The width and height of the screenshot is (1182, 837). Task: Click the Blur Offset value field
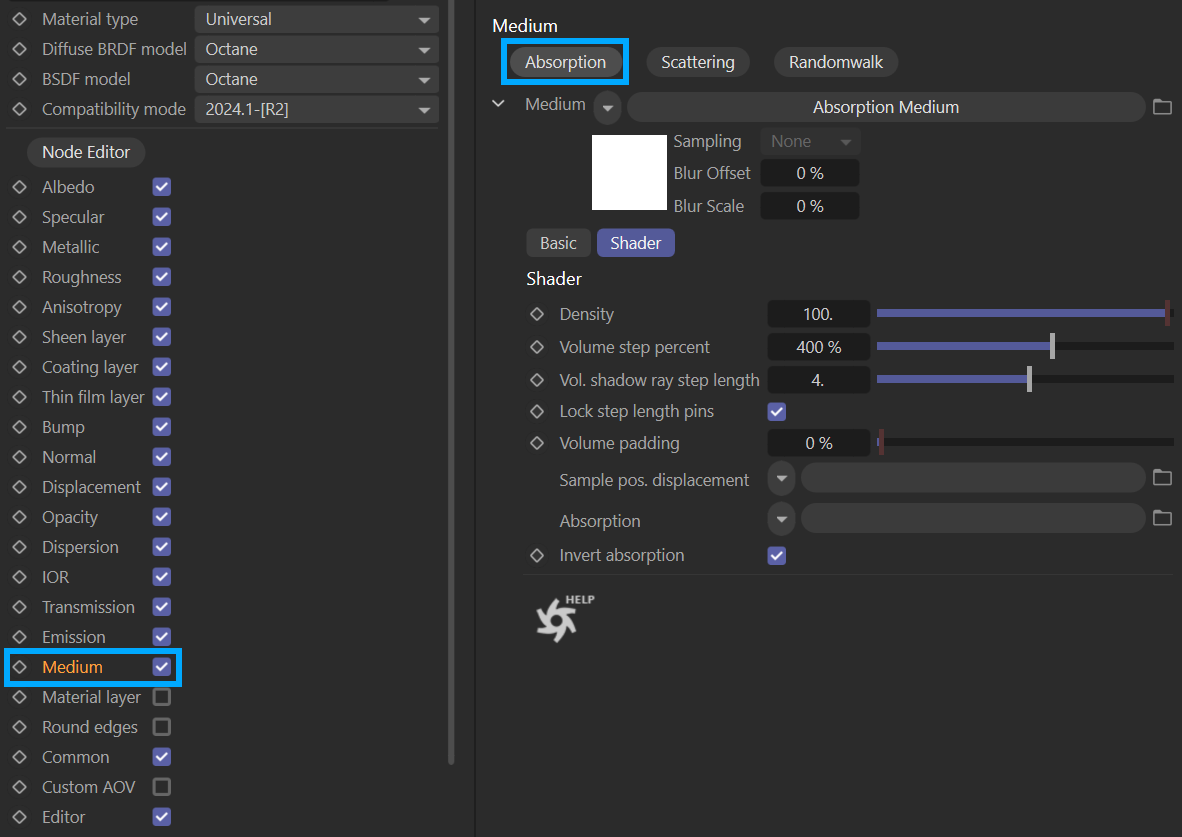[x=809, y=173]
